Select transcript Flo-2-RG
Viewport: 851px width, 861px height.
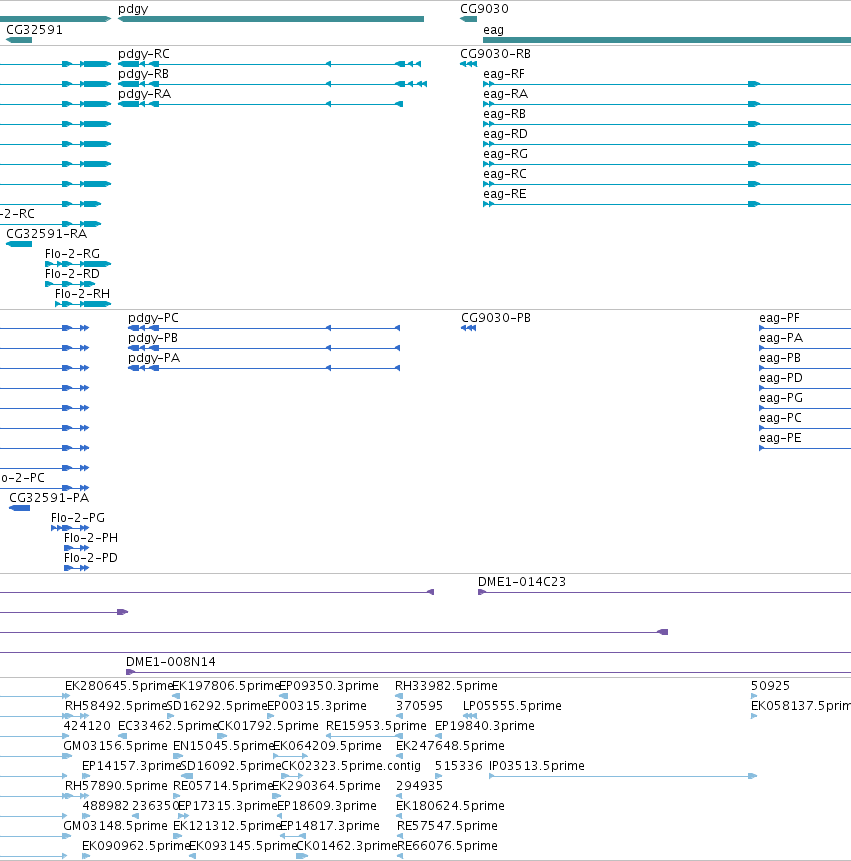[x=78, y=264]
